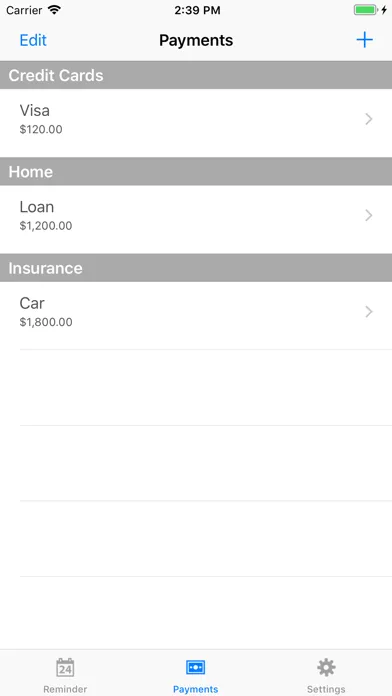The image size is (392, 696).
Task: Tap the Credit Cards section header
Action: coord(196,75)
